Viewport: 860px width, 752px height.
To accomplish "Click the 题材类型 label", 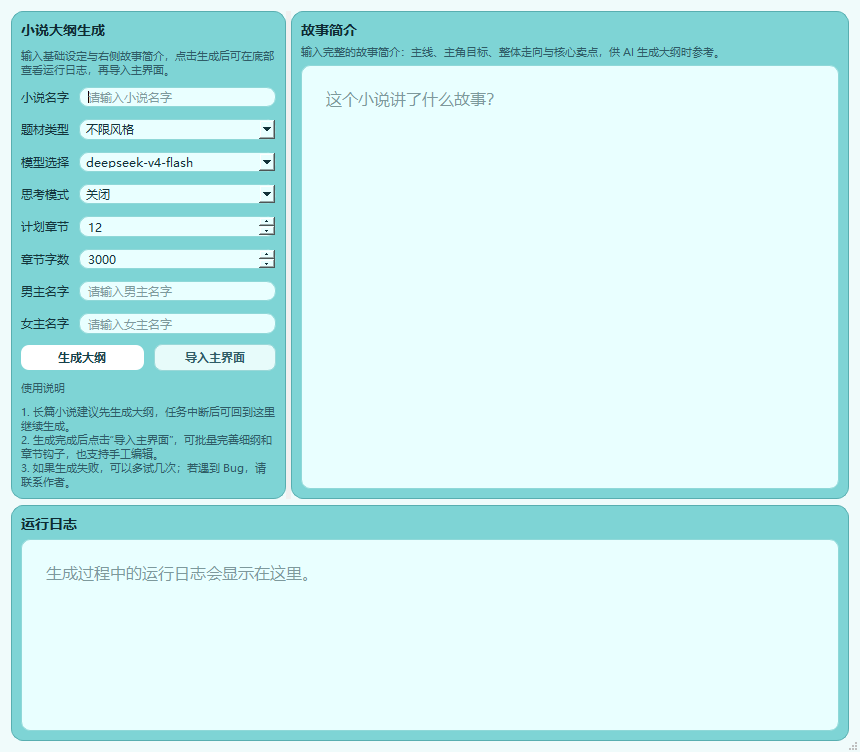I will pyautogui.click(x=45, y=129).
